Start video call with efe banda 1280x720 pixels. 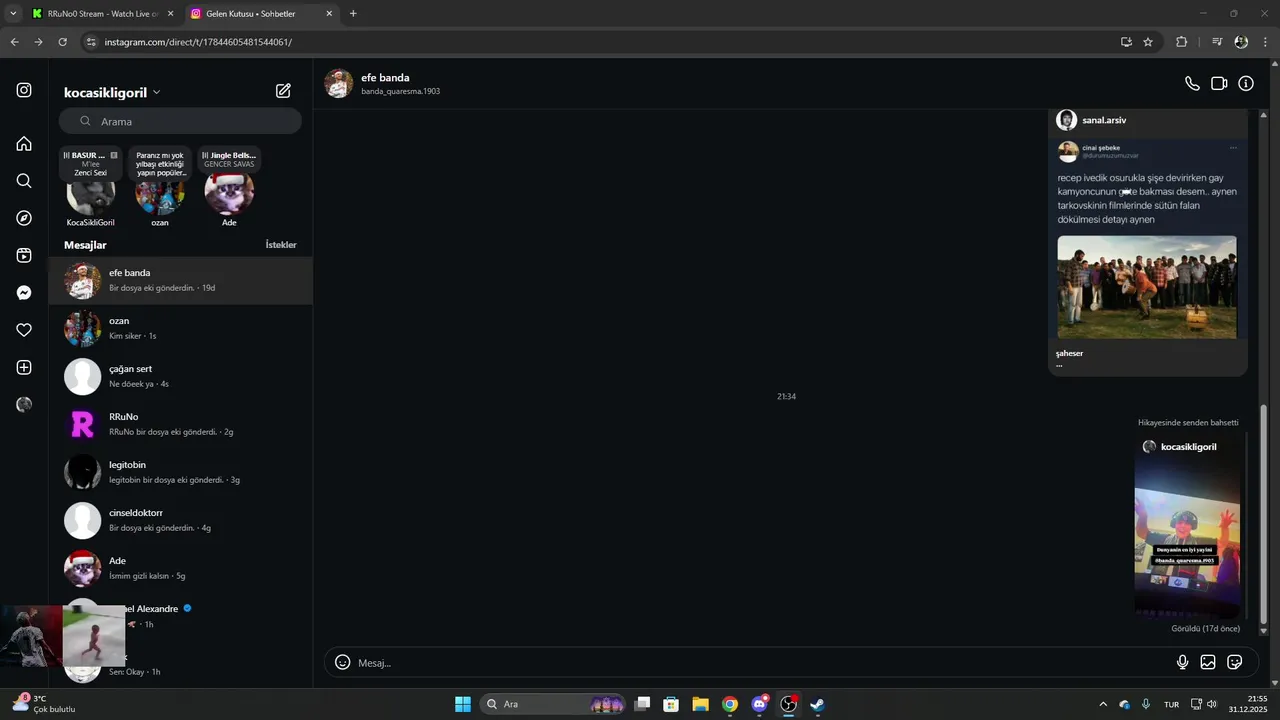[x=1219, y=84]
